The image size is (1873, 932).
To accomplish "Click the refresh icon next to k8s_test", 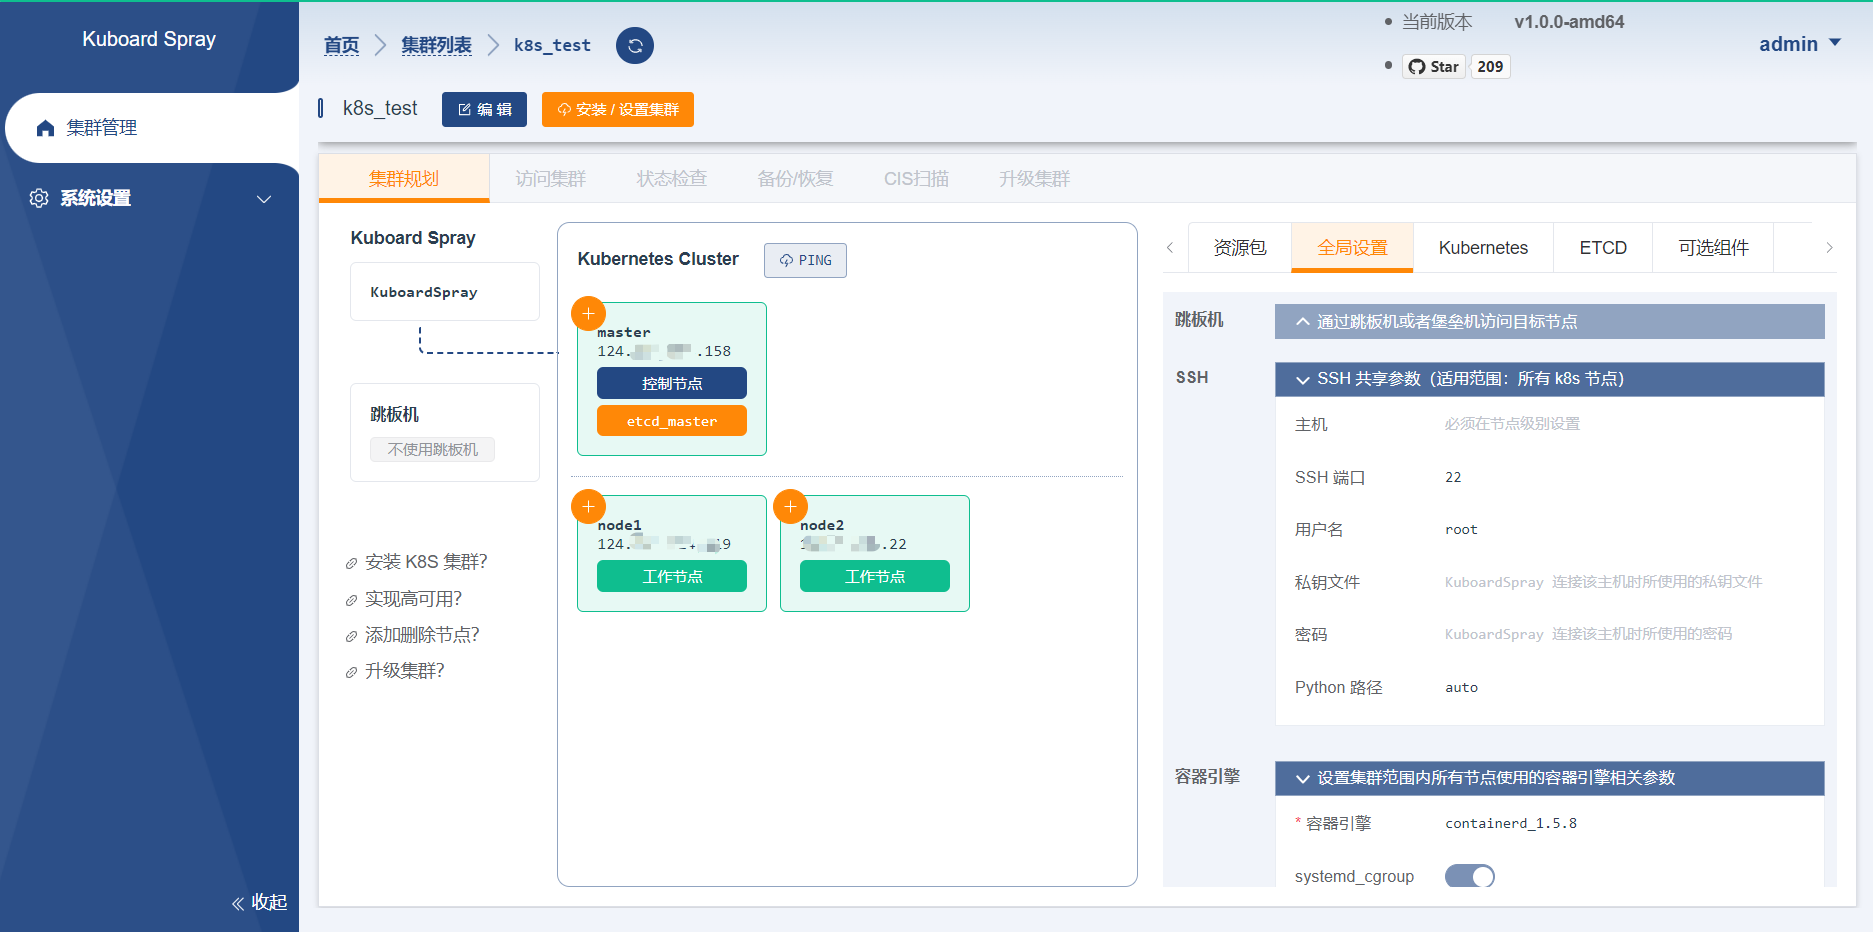I will (635, 46).
